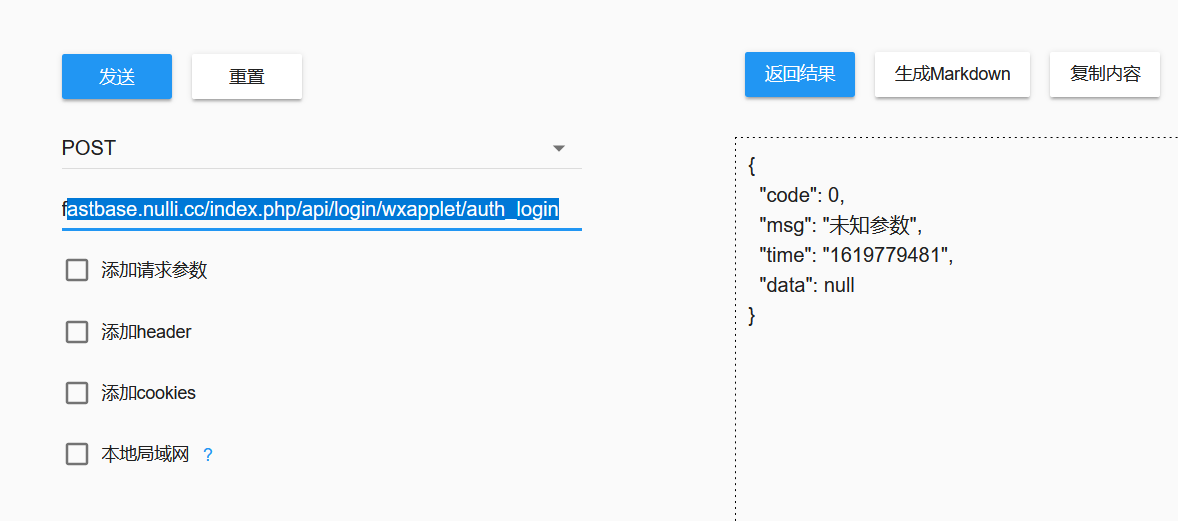Toggle the 本地局域网 checkbox
The height and width of the screenshot is (521, 1178).
(77, 454)
